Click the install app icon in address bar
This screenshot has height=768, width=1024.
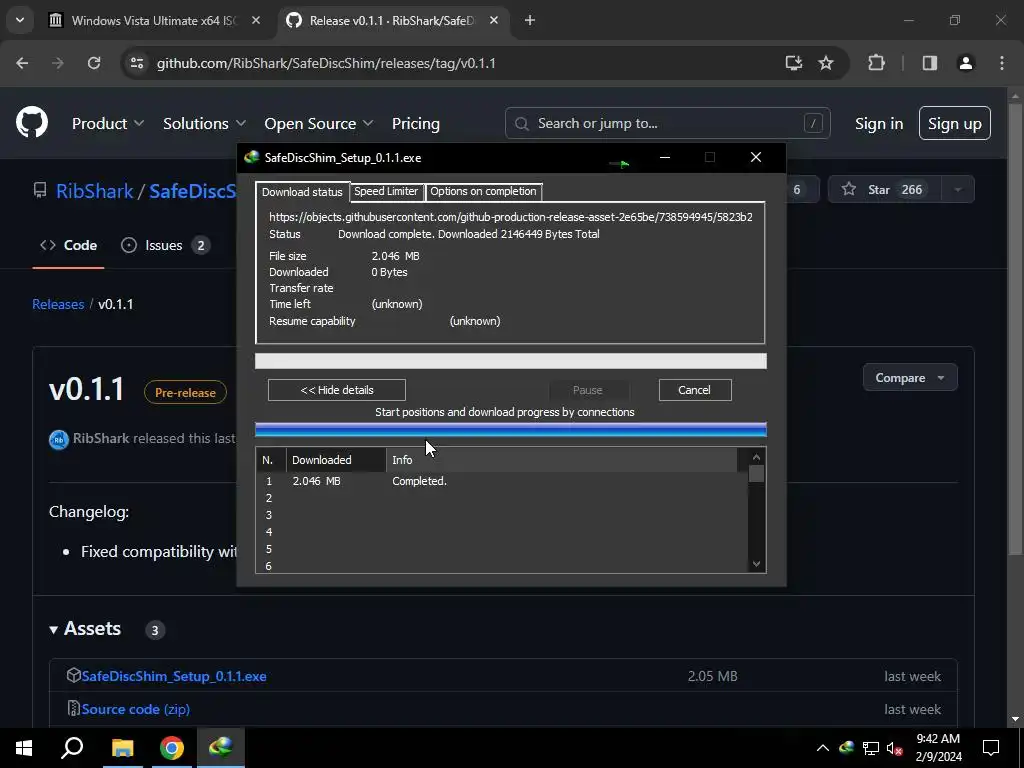(793, 63)
